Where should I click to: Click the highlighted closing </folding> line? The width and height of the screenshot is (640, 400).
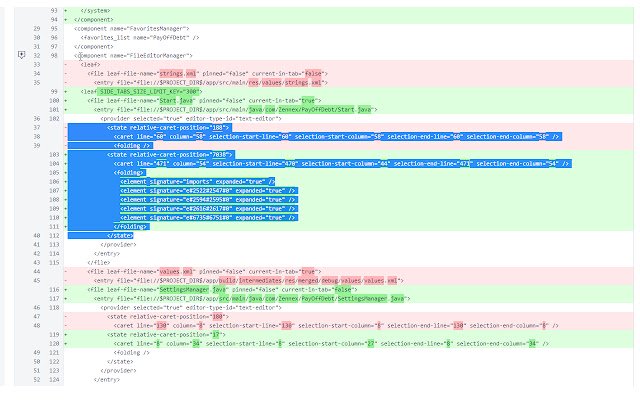(131, 227)
